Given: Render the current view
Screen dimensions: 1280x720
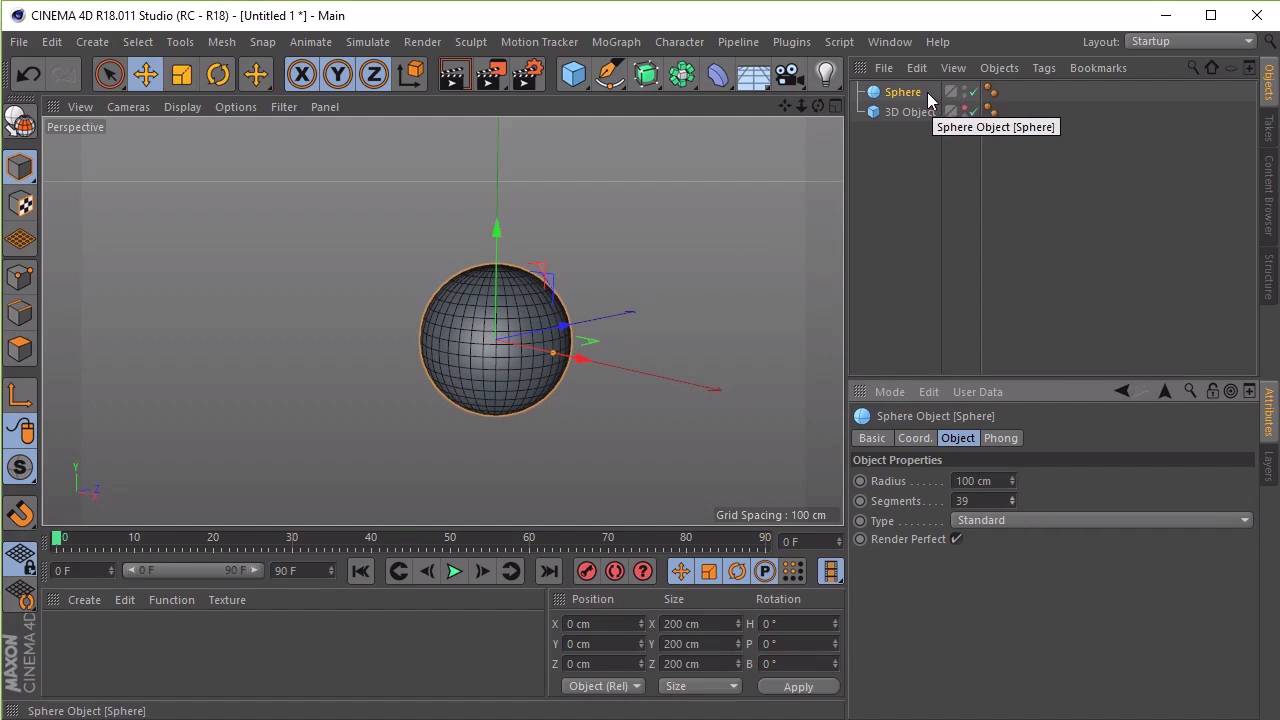Looking at the screenshot, I should (454, 74).
